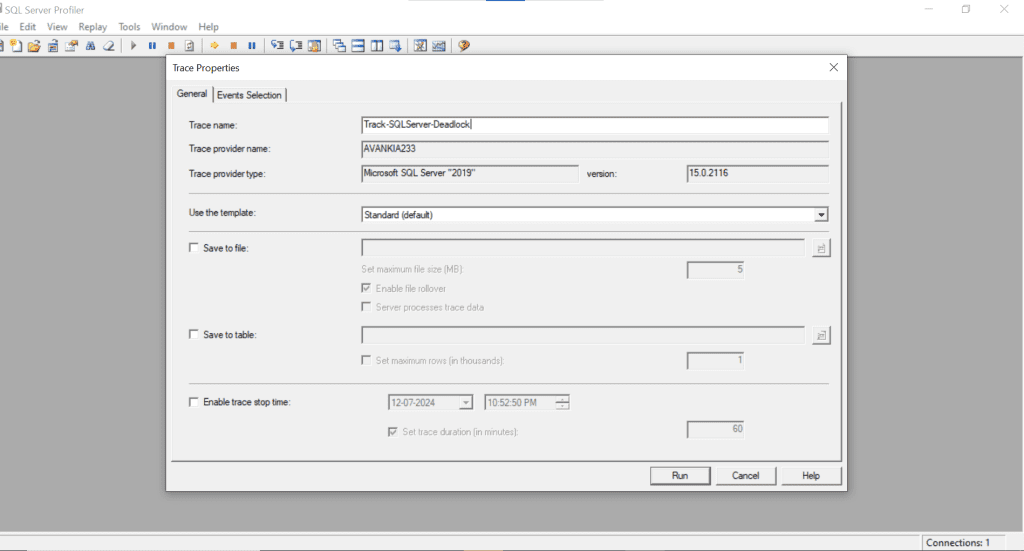Click the browse button beside Save to file
Viewport: 1024px width, 551px height.
click(x=820, y=248)
